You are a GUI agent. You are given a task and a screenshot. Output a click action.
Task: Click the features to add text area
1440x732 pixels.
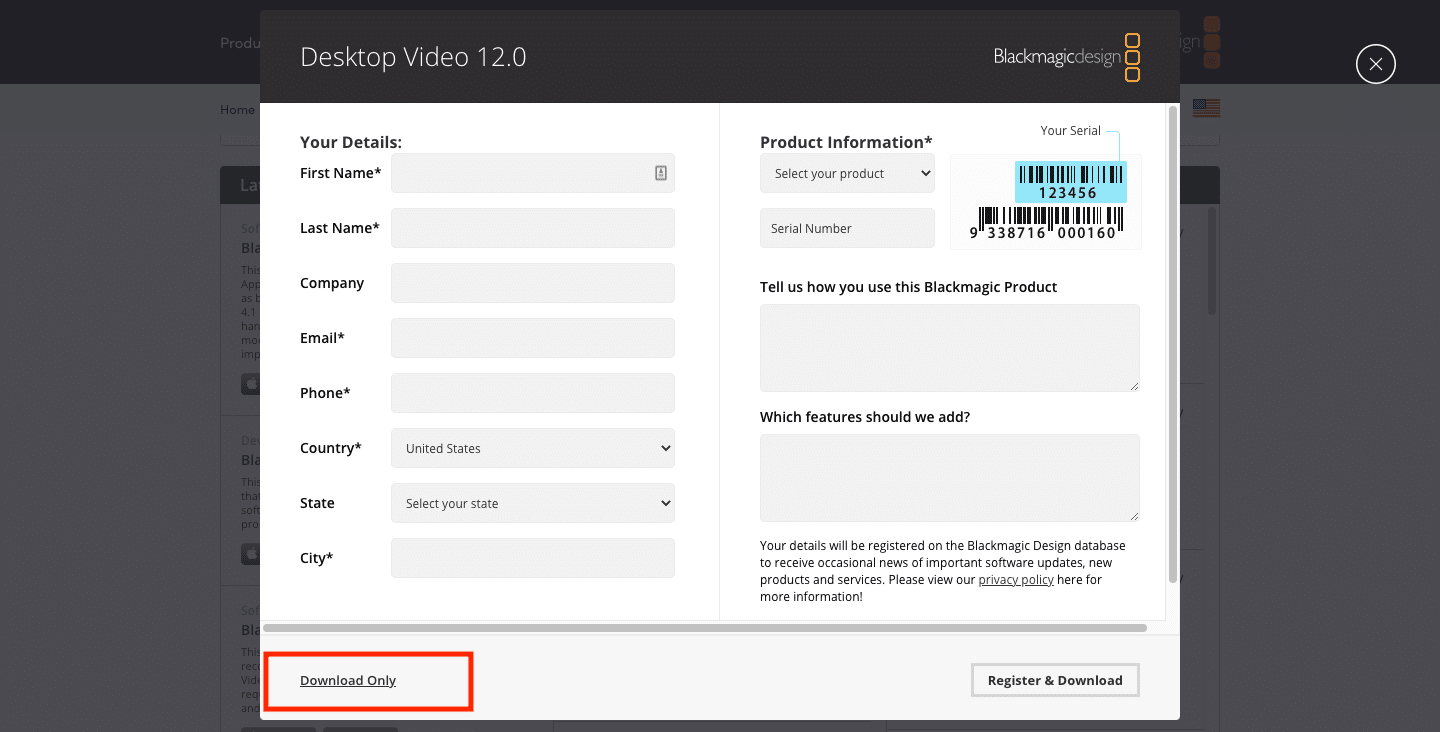pos(950,478)
